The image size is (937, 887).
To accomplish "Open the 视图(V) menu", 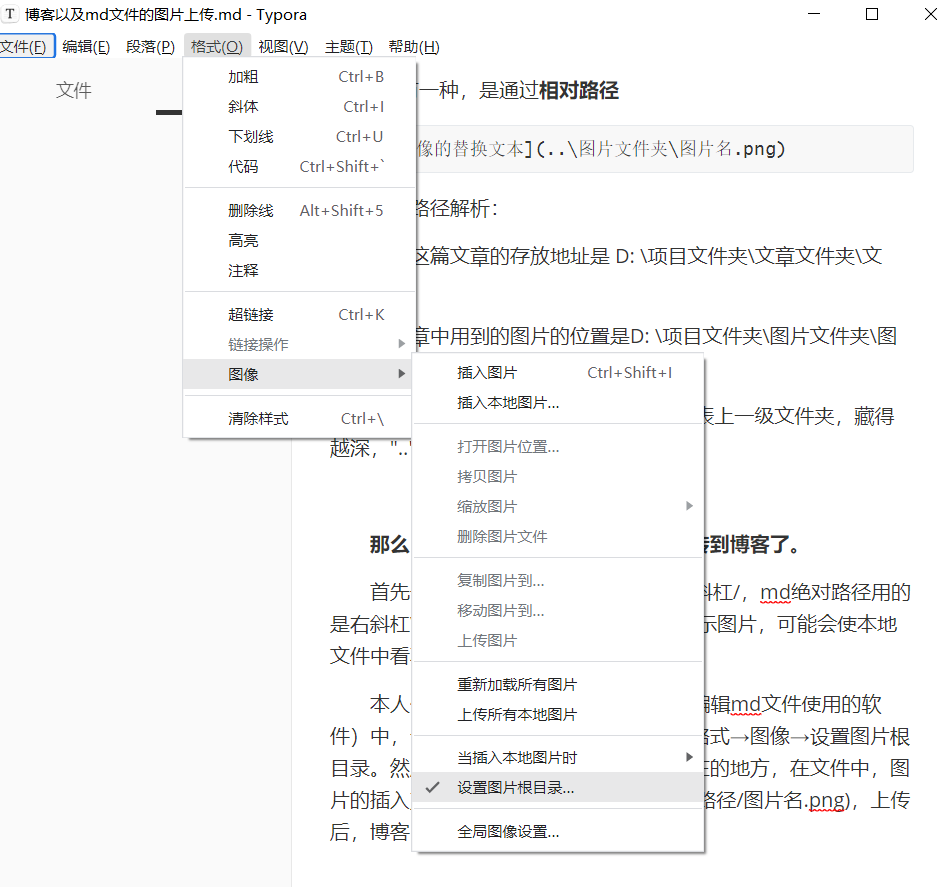I will pos(283,47).
